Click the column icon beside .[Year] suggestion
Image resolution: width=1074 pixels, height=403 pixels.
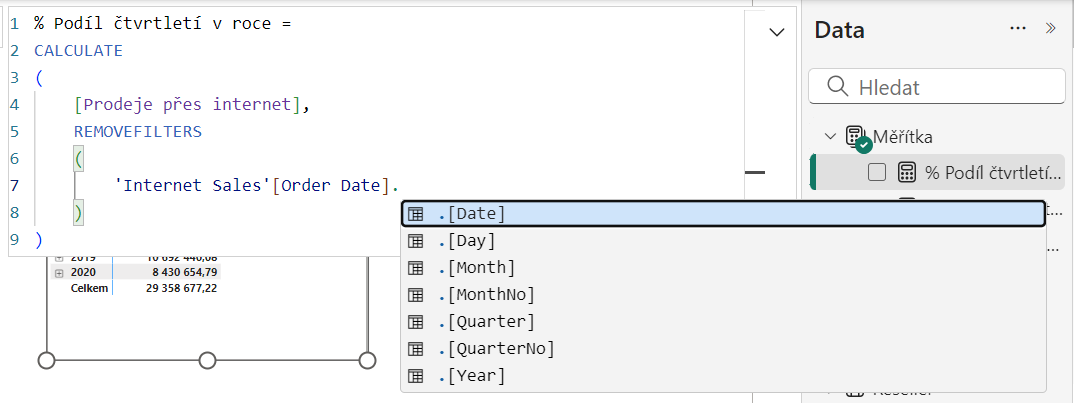tap(416, 376)
